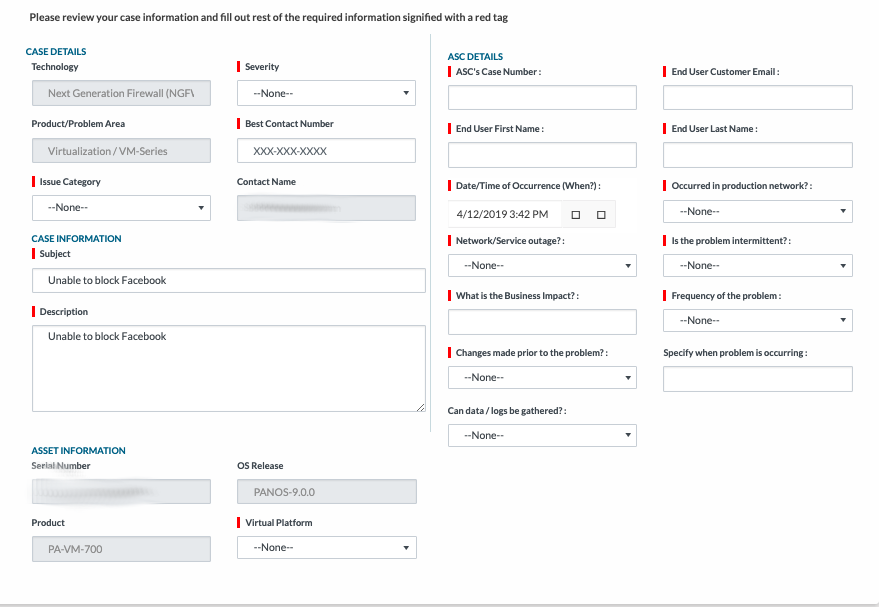Expand the Changes made prior to the problem dropdown
The image size is (879, 607).
click(x=541, y=377)
